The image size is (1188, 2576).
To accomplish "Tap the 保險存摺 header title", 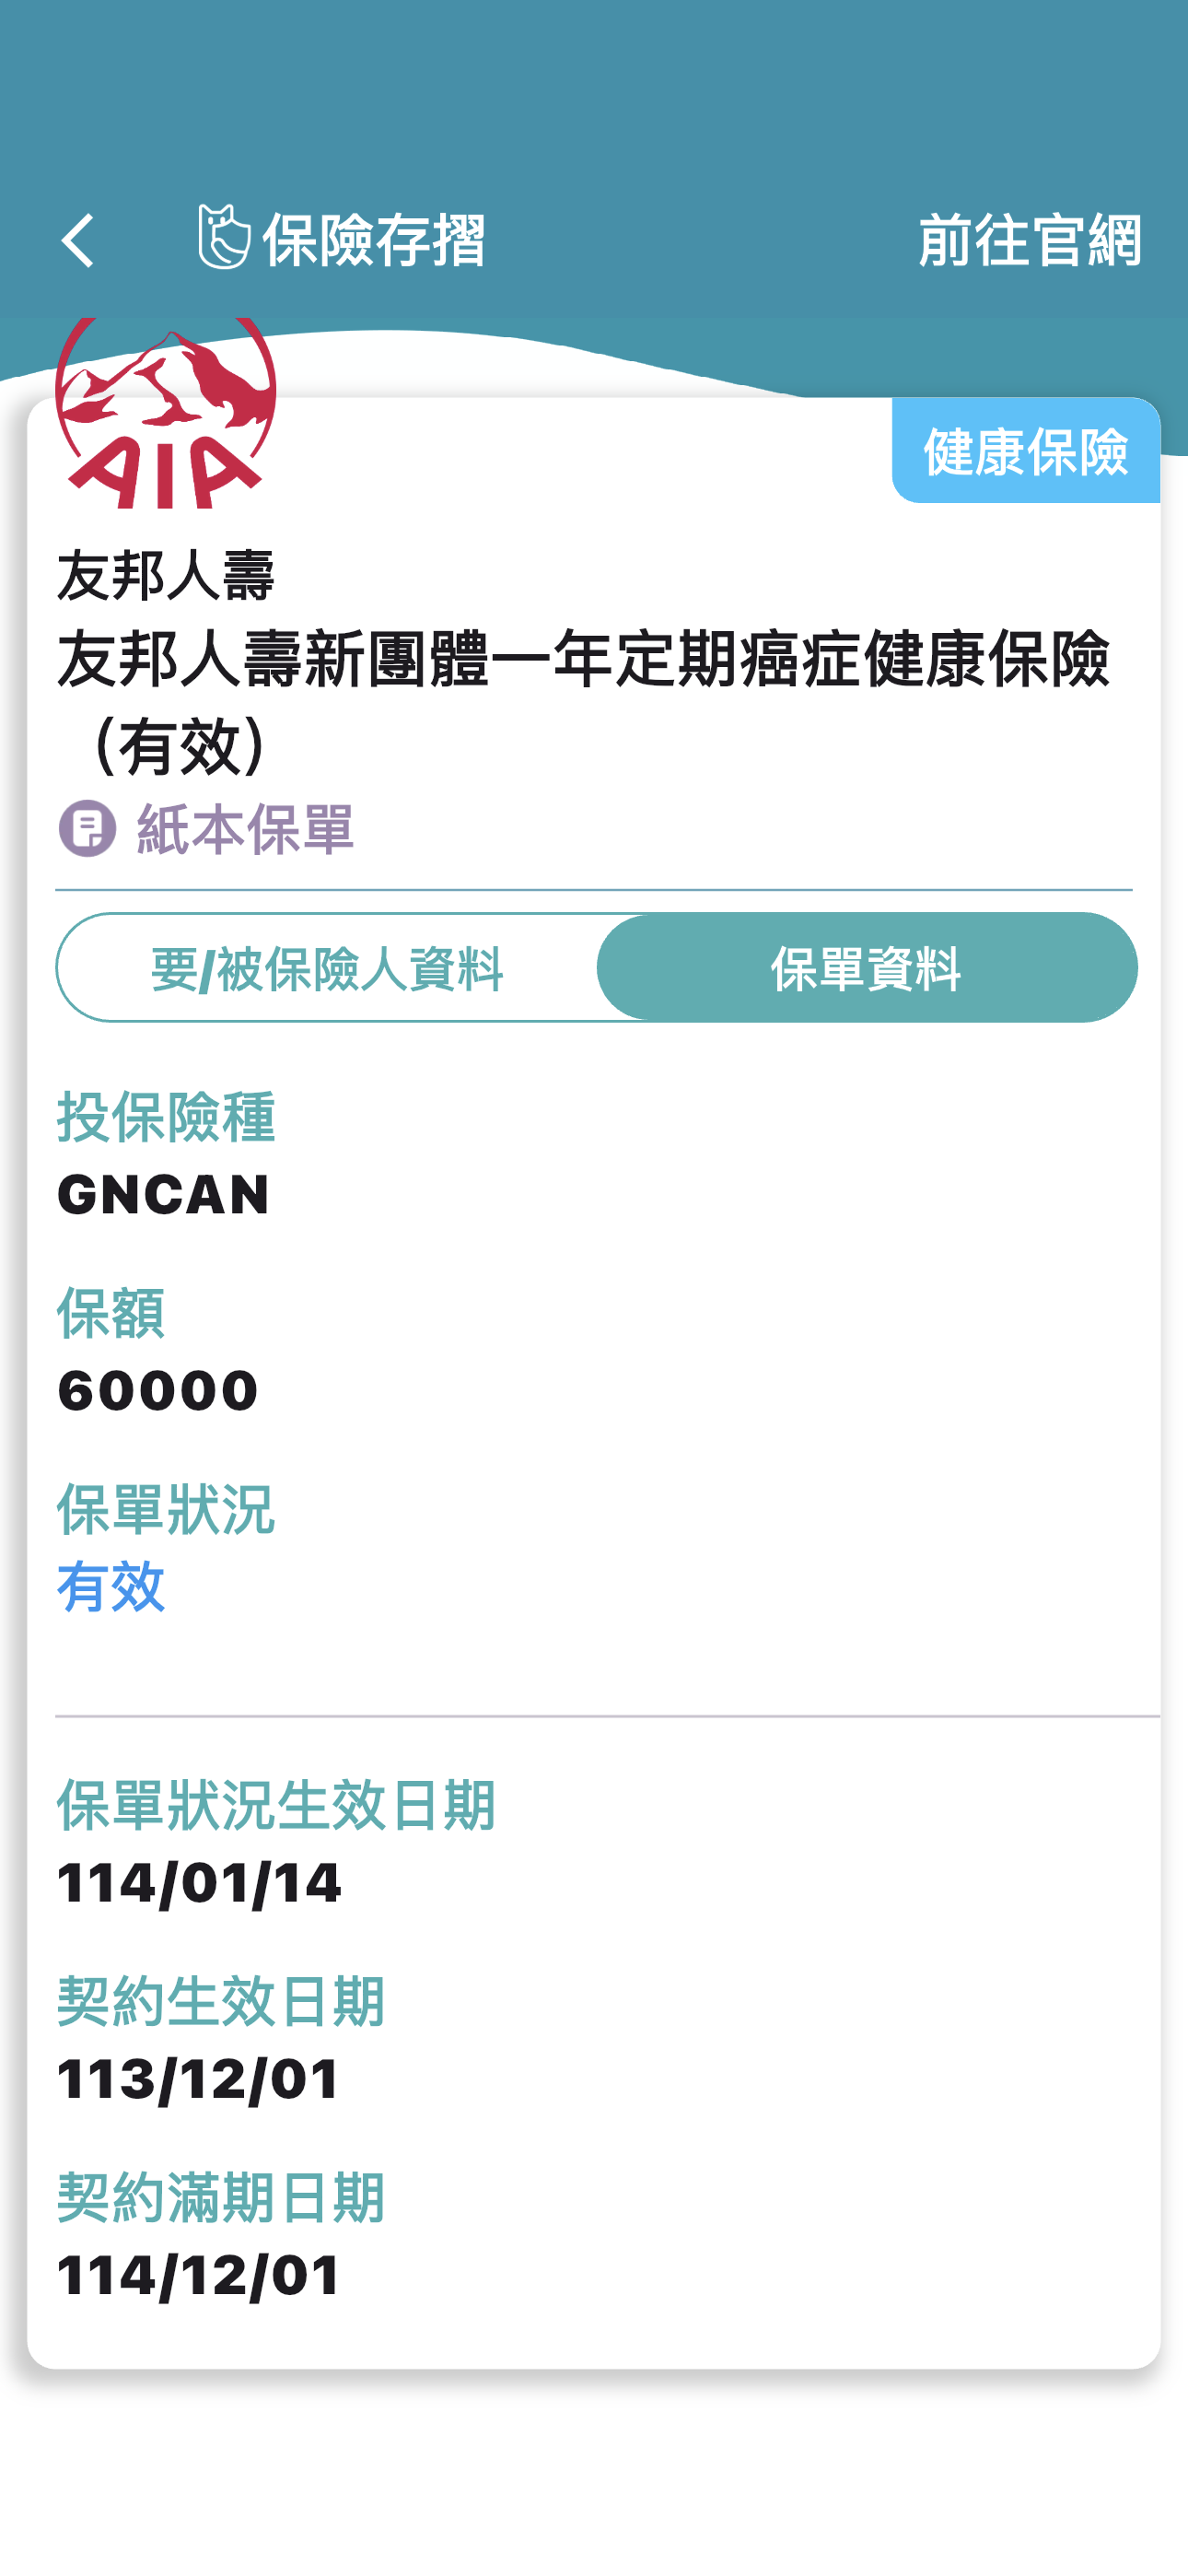I will coord(373,241).
